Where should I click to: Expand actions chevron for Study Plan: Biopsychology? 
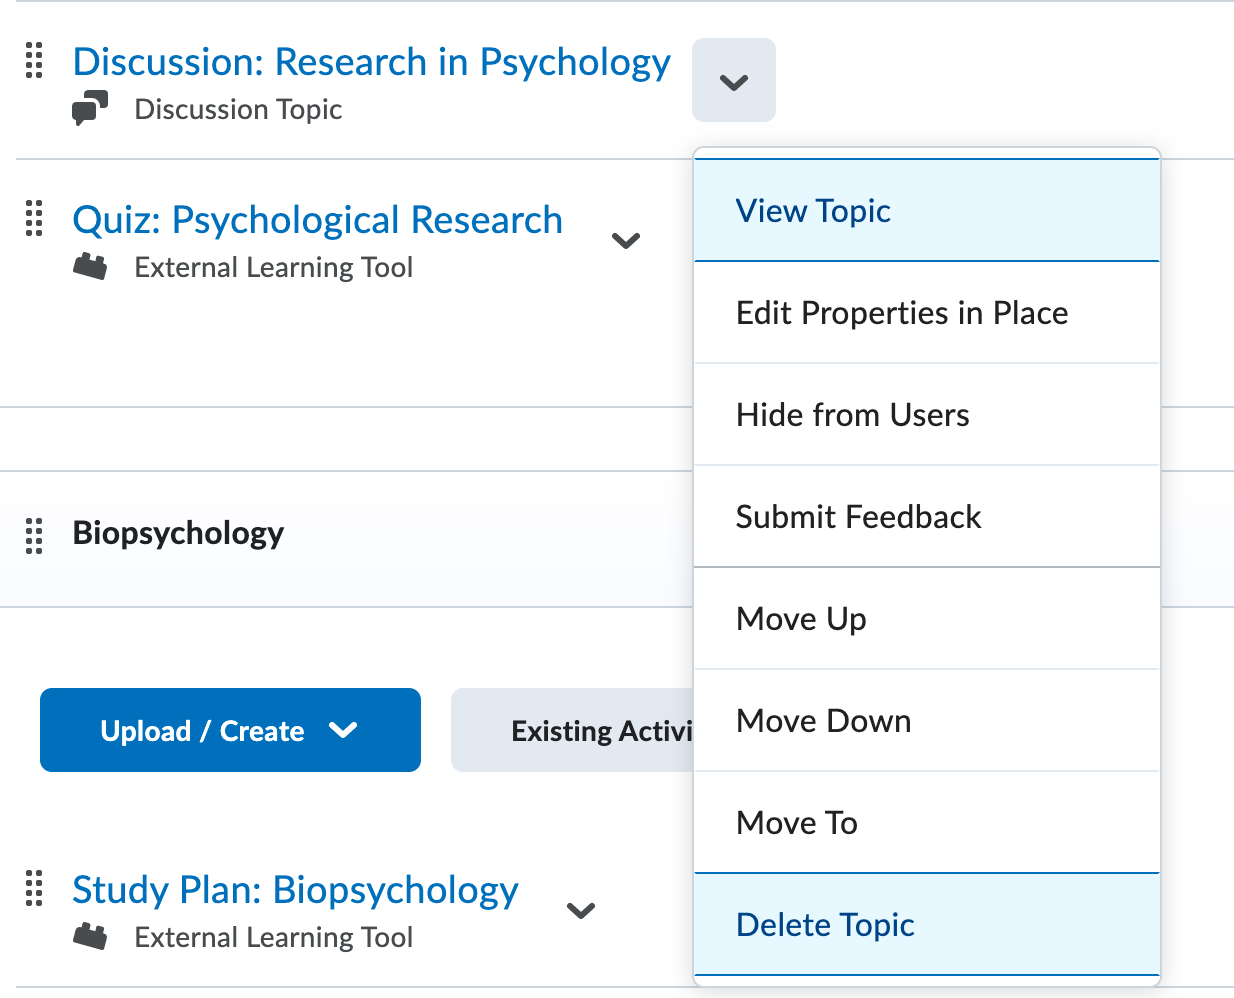[x=581, y=911]
